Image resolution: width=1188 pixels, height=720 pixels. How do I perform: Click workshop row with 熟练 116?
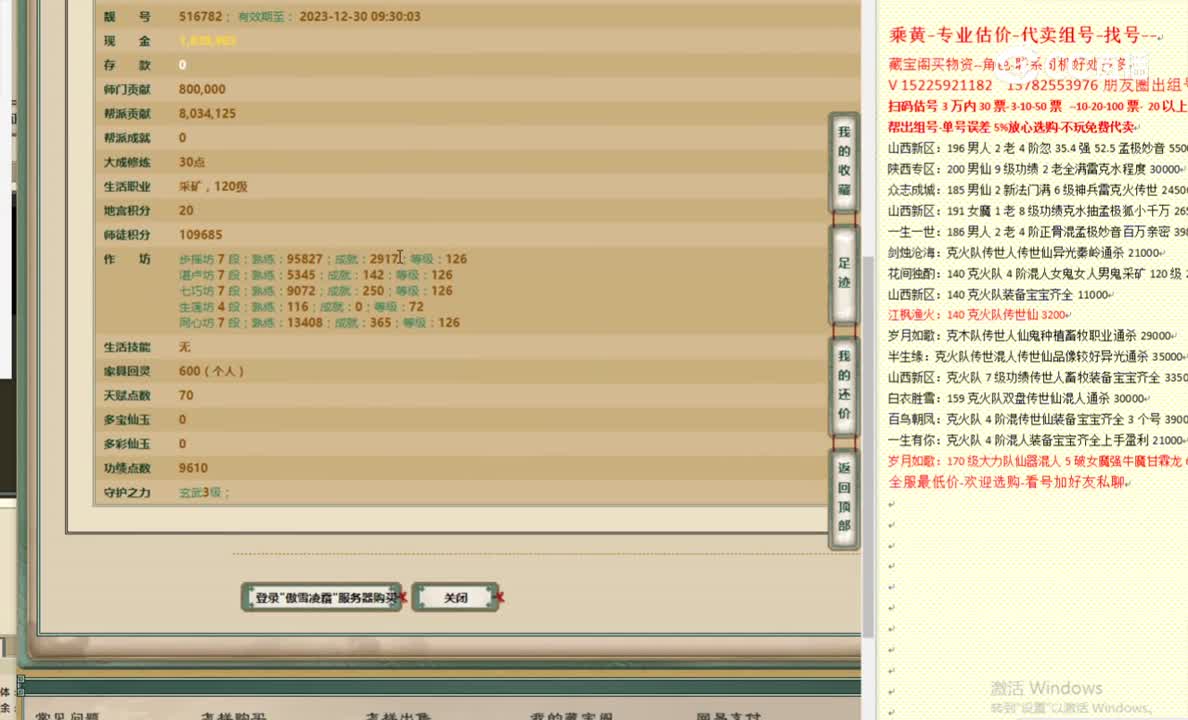point(302,306)
